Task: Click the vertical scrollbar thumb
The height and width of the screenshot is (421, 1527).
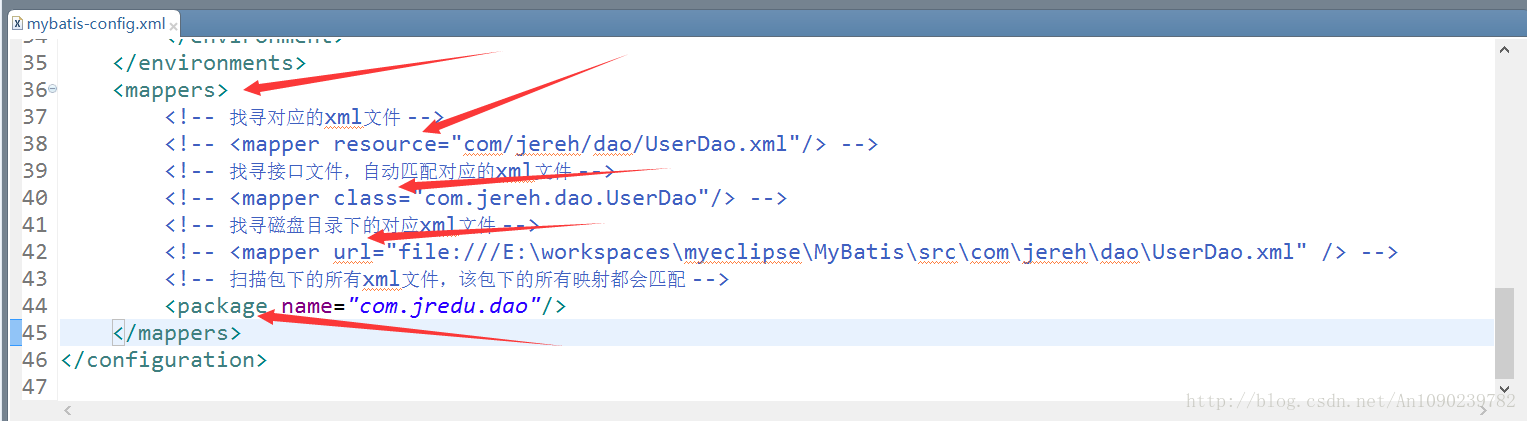Action: [1505, 333]
